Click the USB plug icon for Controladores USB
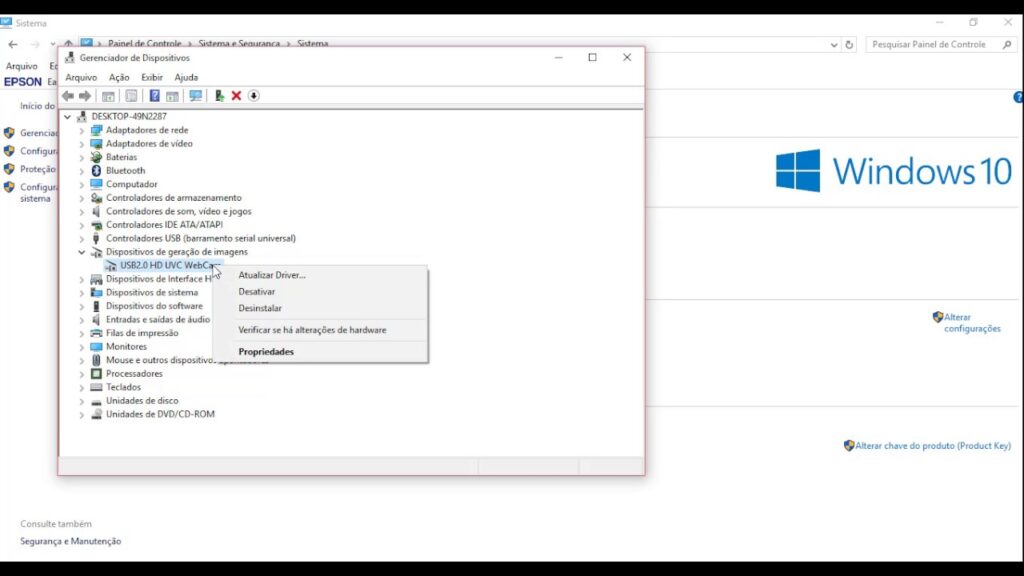The height and width of the screenshot is (576, 1024). click(x=96, y=238)
